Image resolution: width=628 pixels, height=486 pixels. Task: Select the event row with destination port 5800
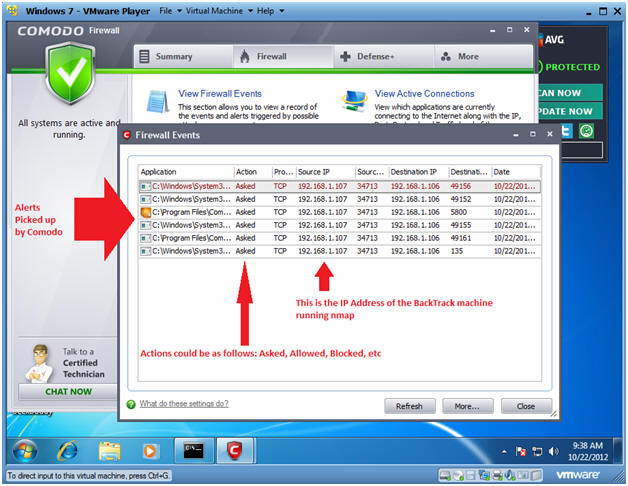(x=340, y=212)
